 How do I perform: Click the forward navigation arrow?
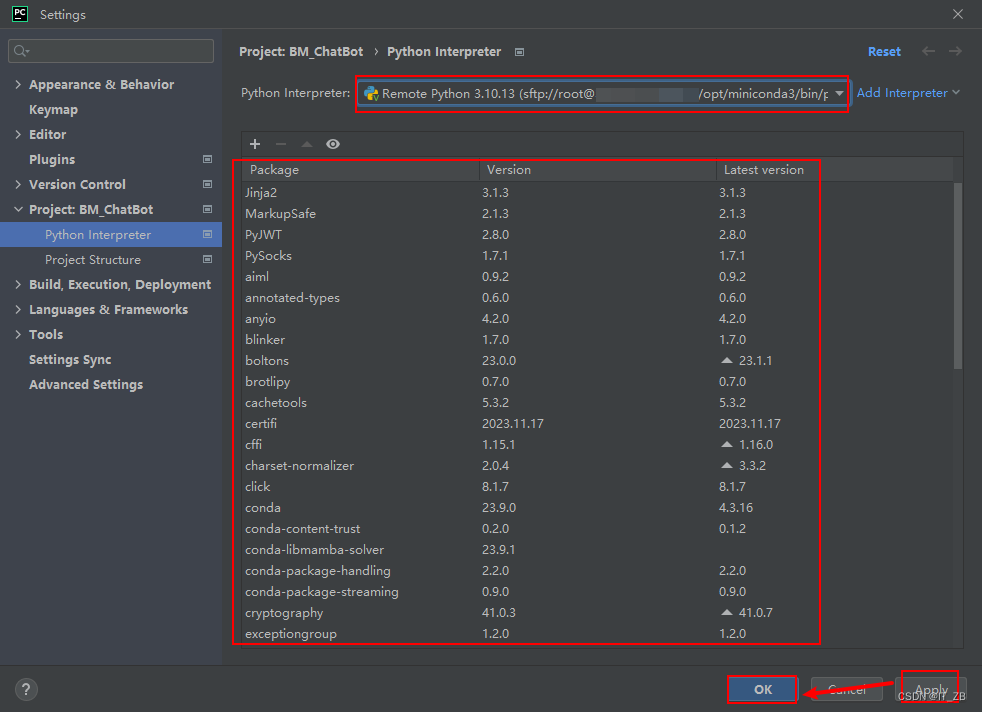(x=955, y=51)
